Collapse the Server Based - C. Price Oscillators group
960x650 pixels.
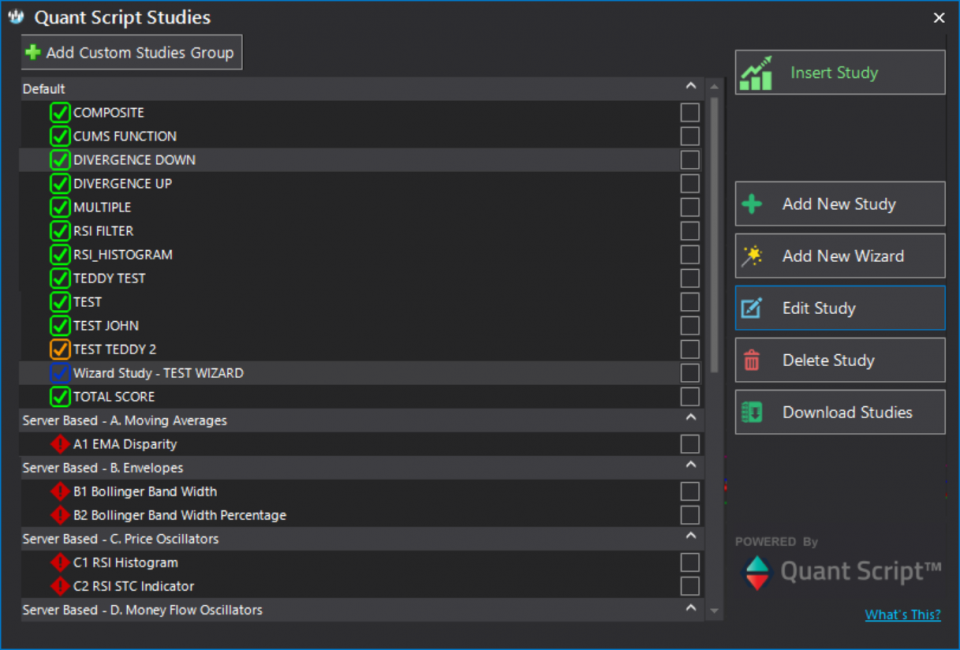point(691,536)
